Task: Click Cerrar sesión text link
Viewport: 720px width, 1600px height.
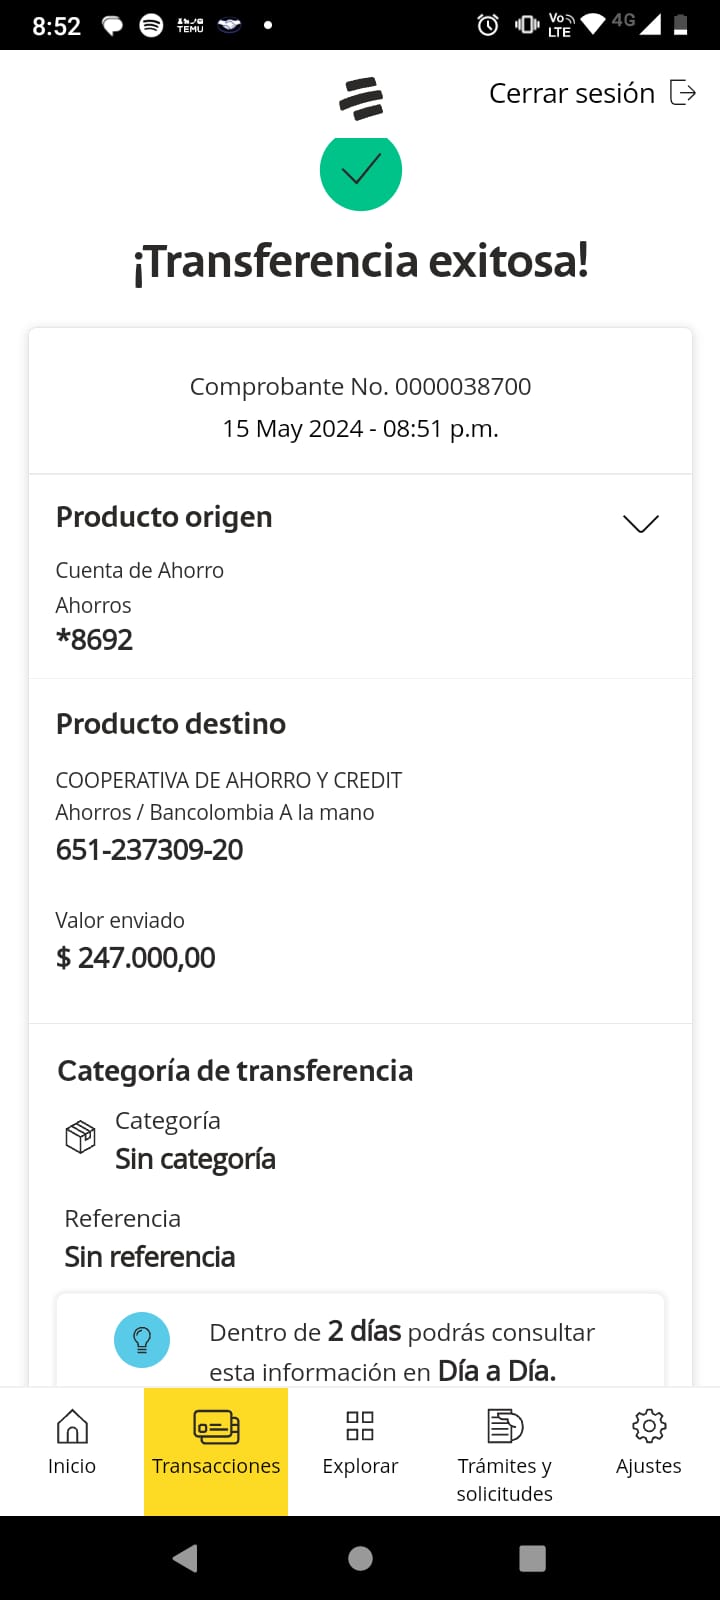Action: click(x=571, y=94)
